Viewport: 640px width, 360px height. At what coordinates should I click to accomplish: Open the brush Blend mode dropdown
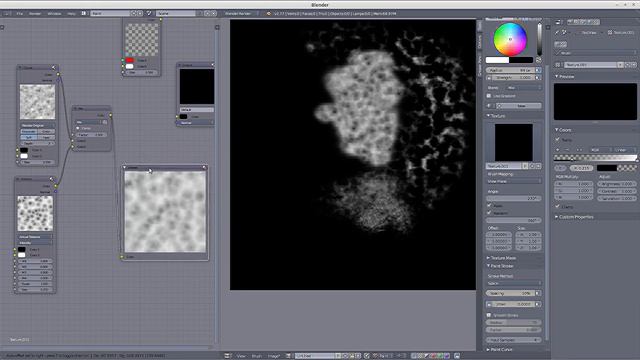[x=524, y=88]
